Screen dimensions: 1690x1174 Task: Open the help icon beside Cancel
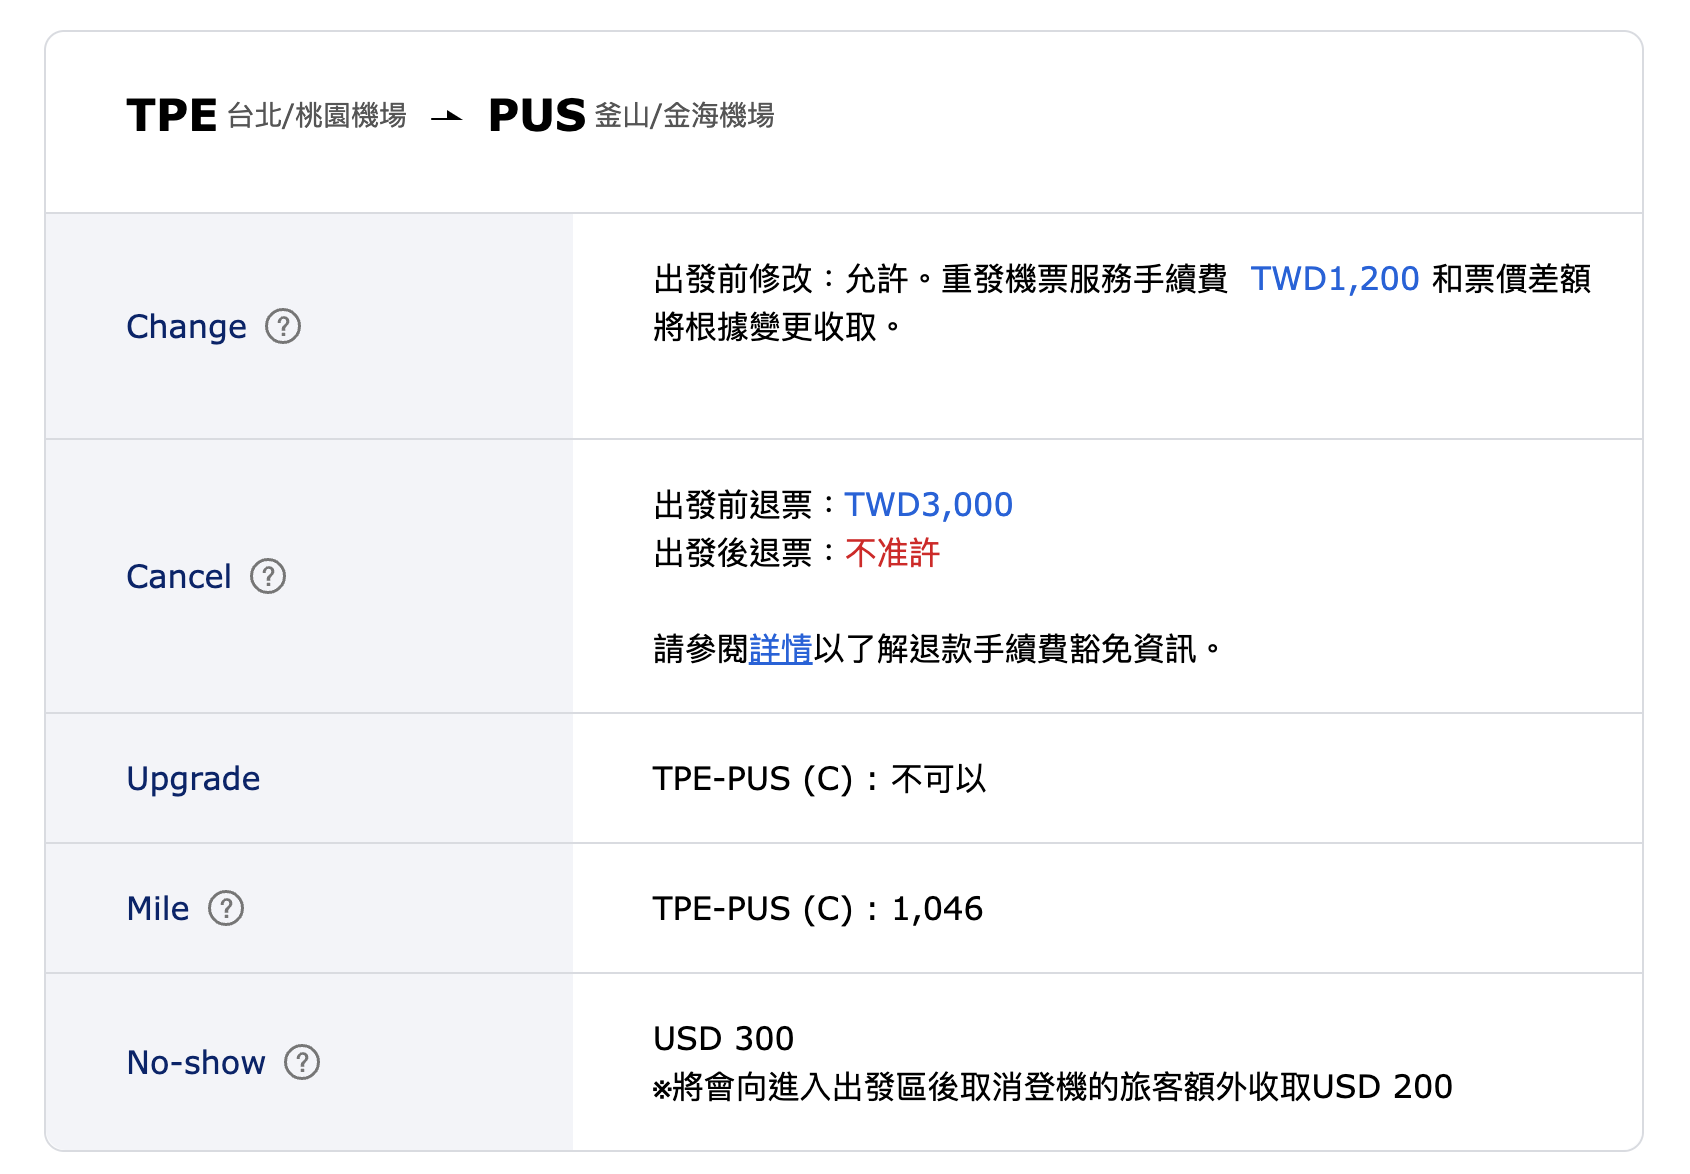coord(268,576)
